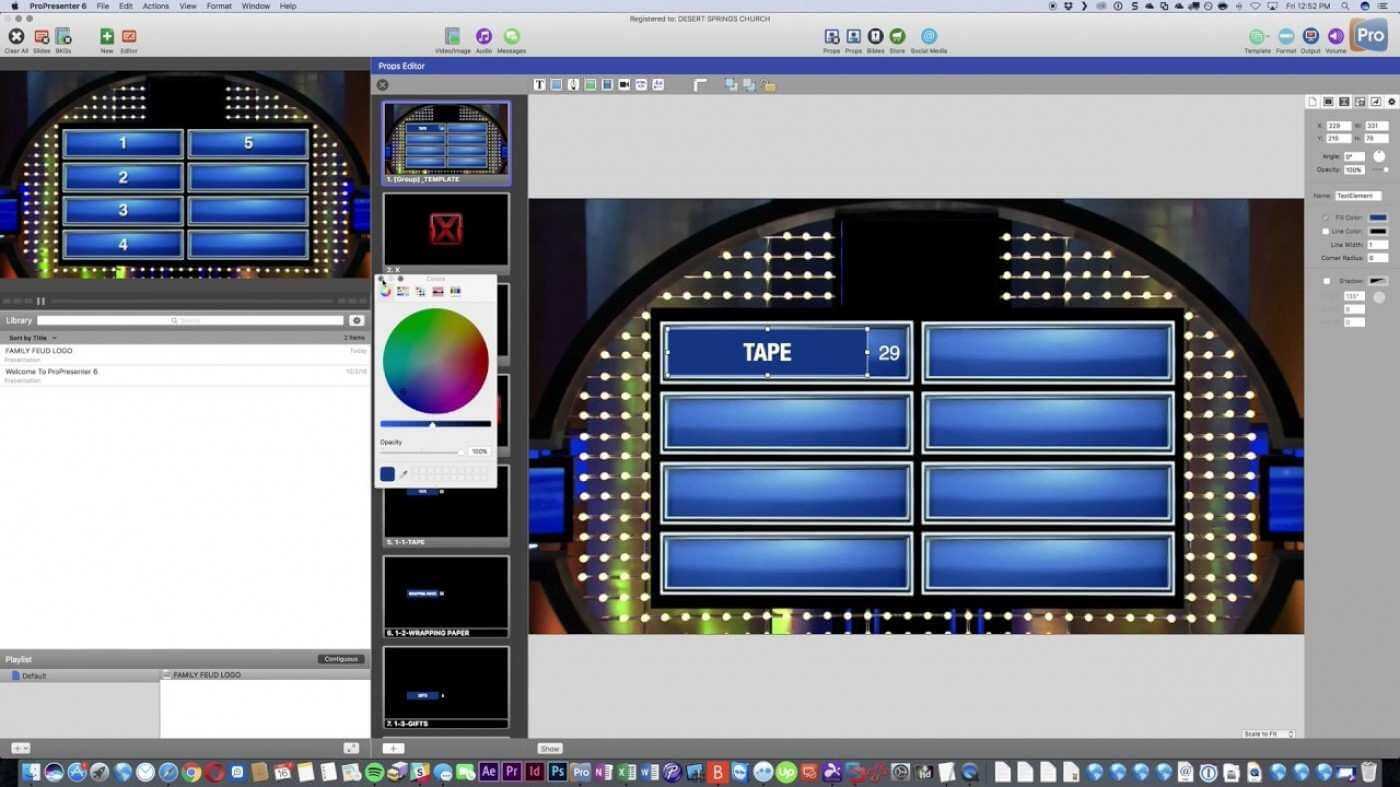The image size is (1400, 787).
Task: Enable the Line Color checkbox
Action: 1326,231
